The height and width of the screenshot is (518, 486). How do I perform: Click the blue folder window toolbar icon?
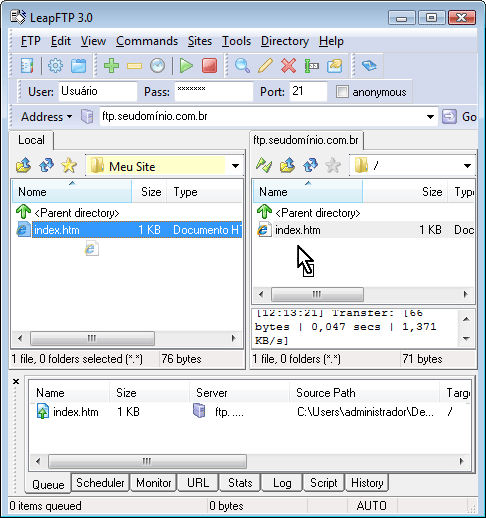(79, 65)
